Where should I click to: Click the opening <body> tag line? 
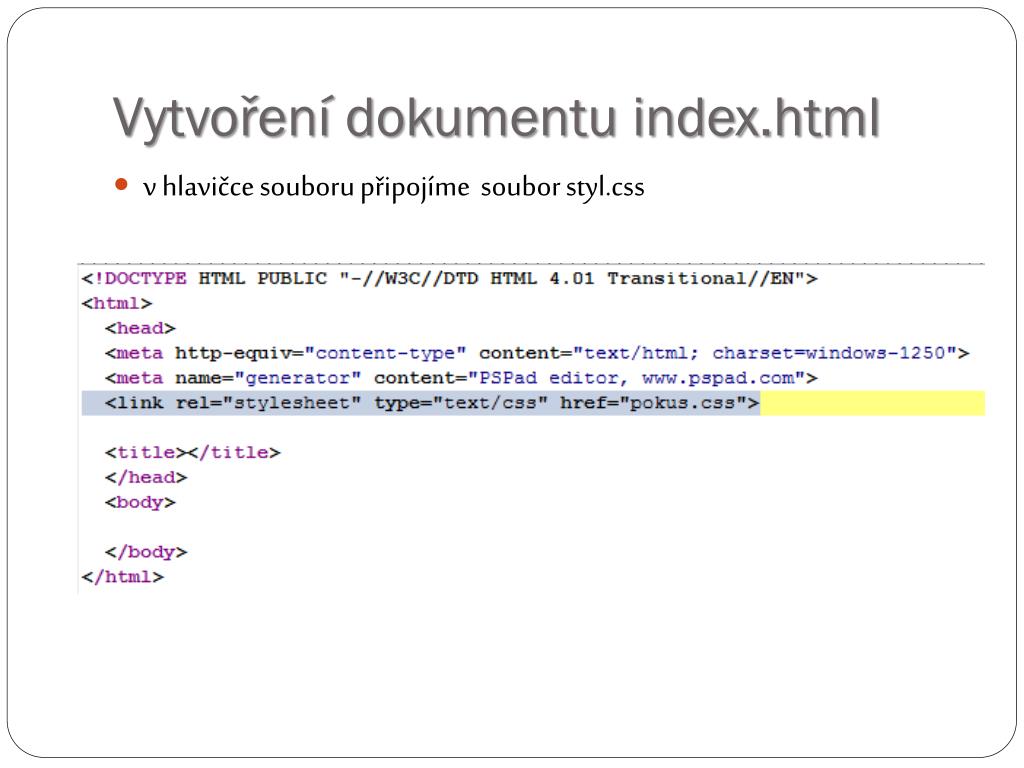point(140,502)
